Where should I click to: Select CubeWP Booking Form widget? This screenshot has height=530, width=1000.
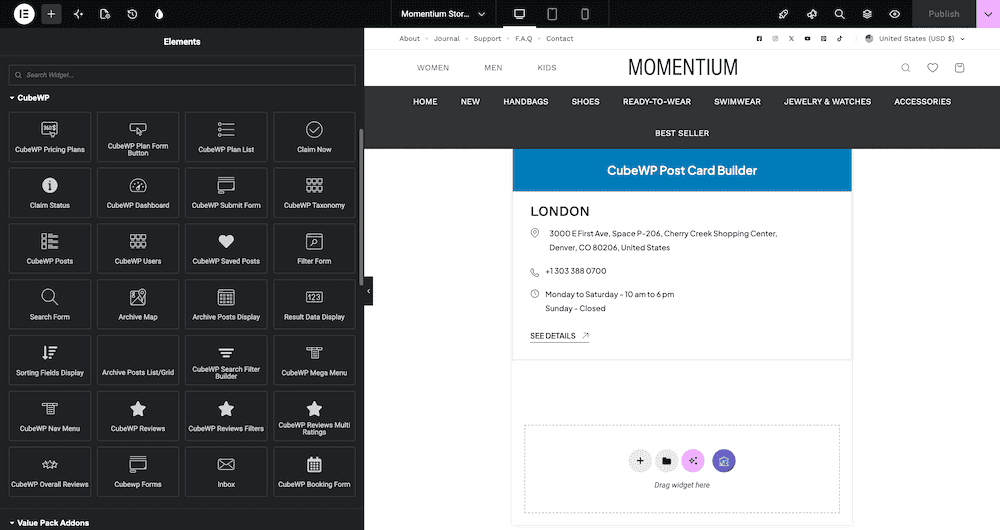pyautogui.click(x=314, y=472)
